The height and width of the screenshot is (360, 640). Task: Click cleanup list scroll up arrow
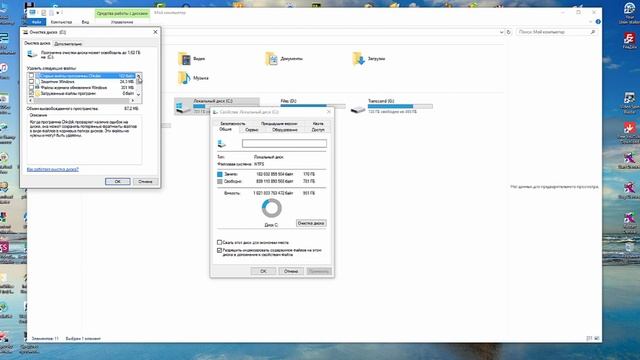pos(138,76)
